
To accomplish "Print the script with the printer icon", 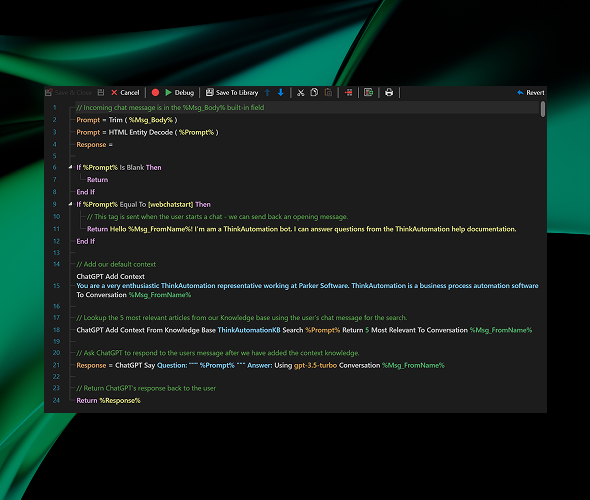I will (x=389, y=93).
